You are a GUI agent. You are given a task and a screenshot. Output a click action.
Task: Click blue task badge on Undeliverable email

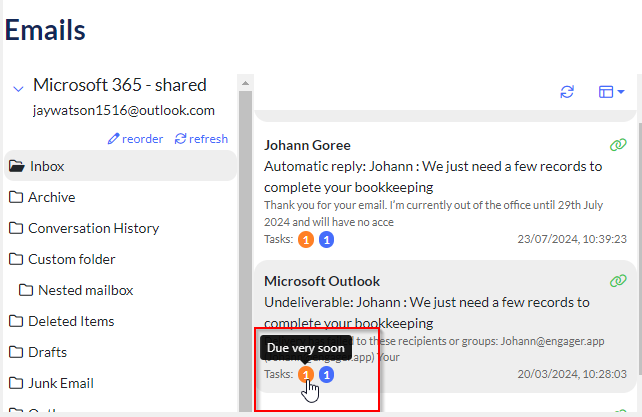click(326, 374)
